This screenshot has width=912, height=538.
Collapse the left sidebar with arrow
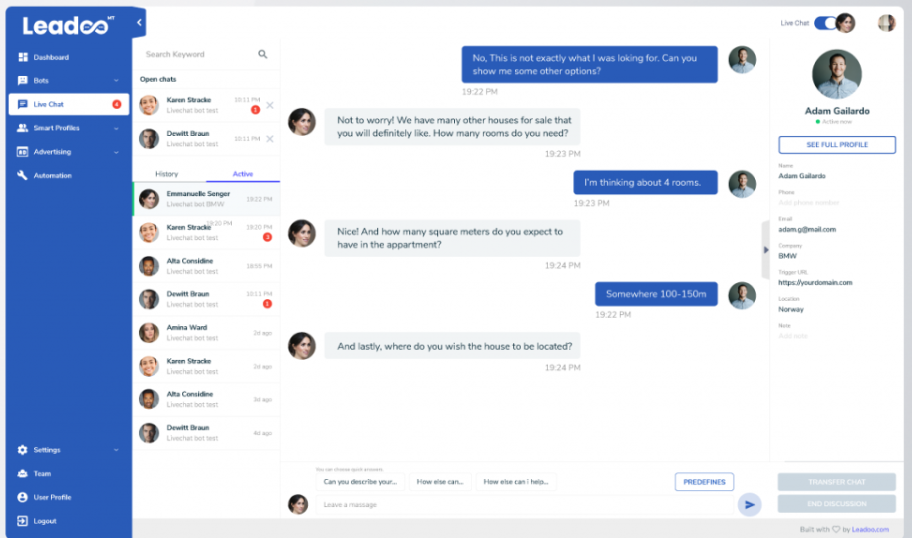(139, 22)
